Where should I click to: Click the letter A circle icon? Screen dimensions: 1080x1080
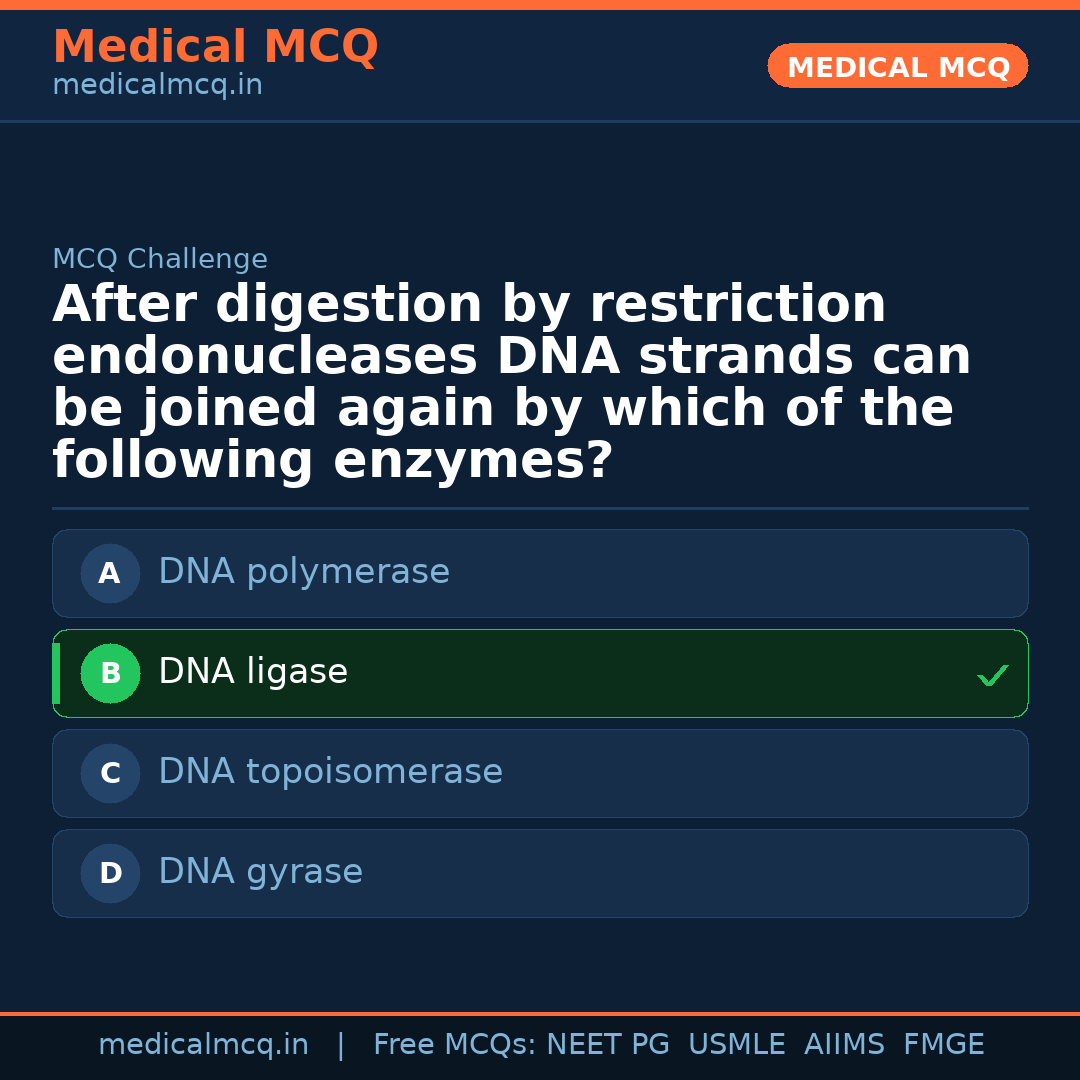click(110, 574)
